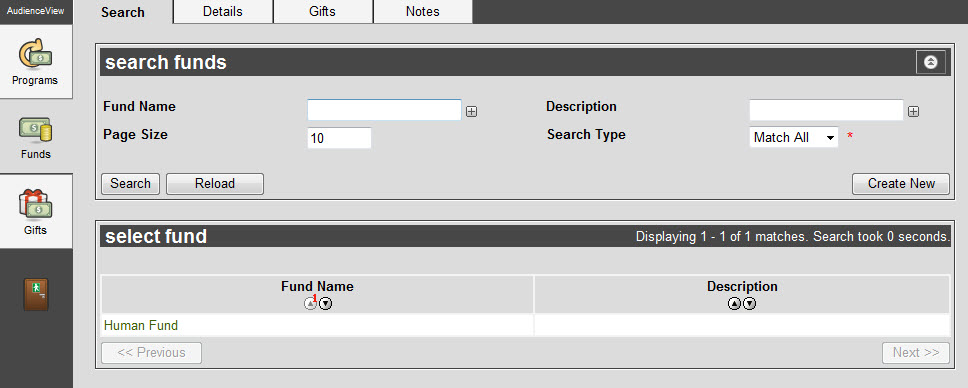This screenshot has width=968, height=388.
Task: Open the Notes tab
Action: tap(423, 12)
